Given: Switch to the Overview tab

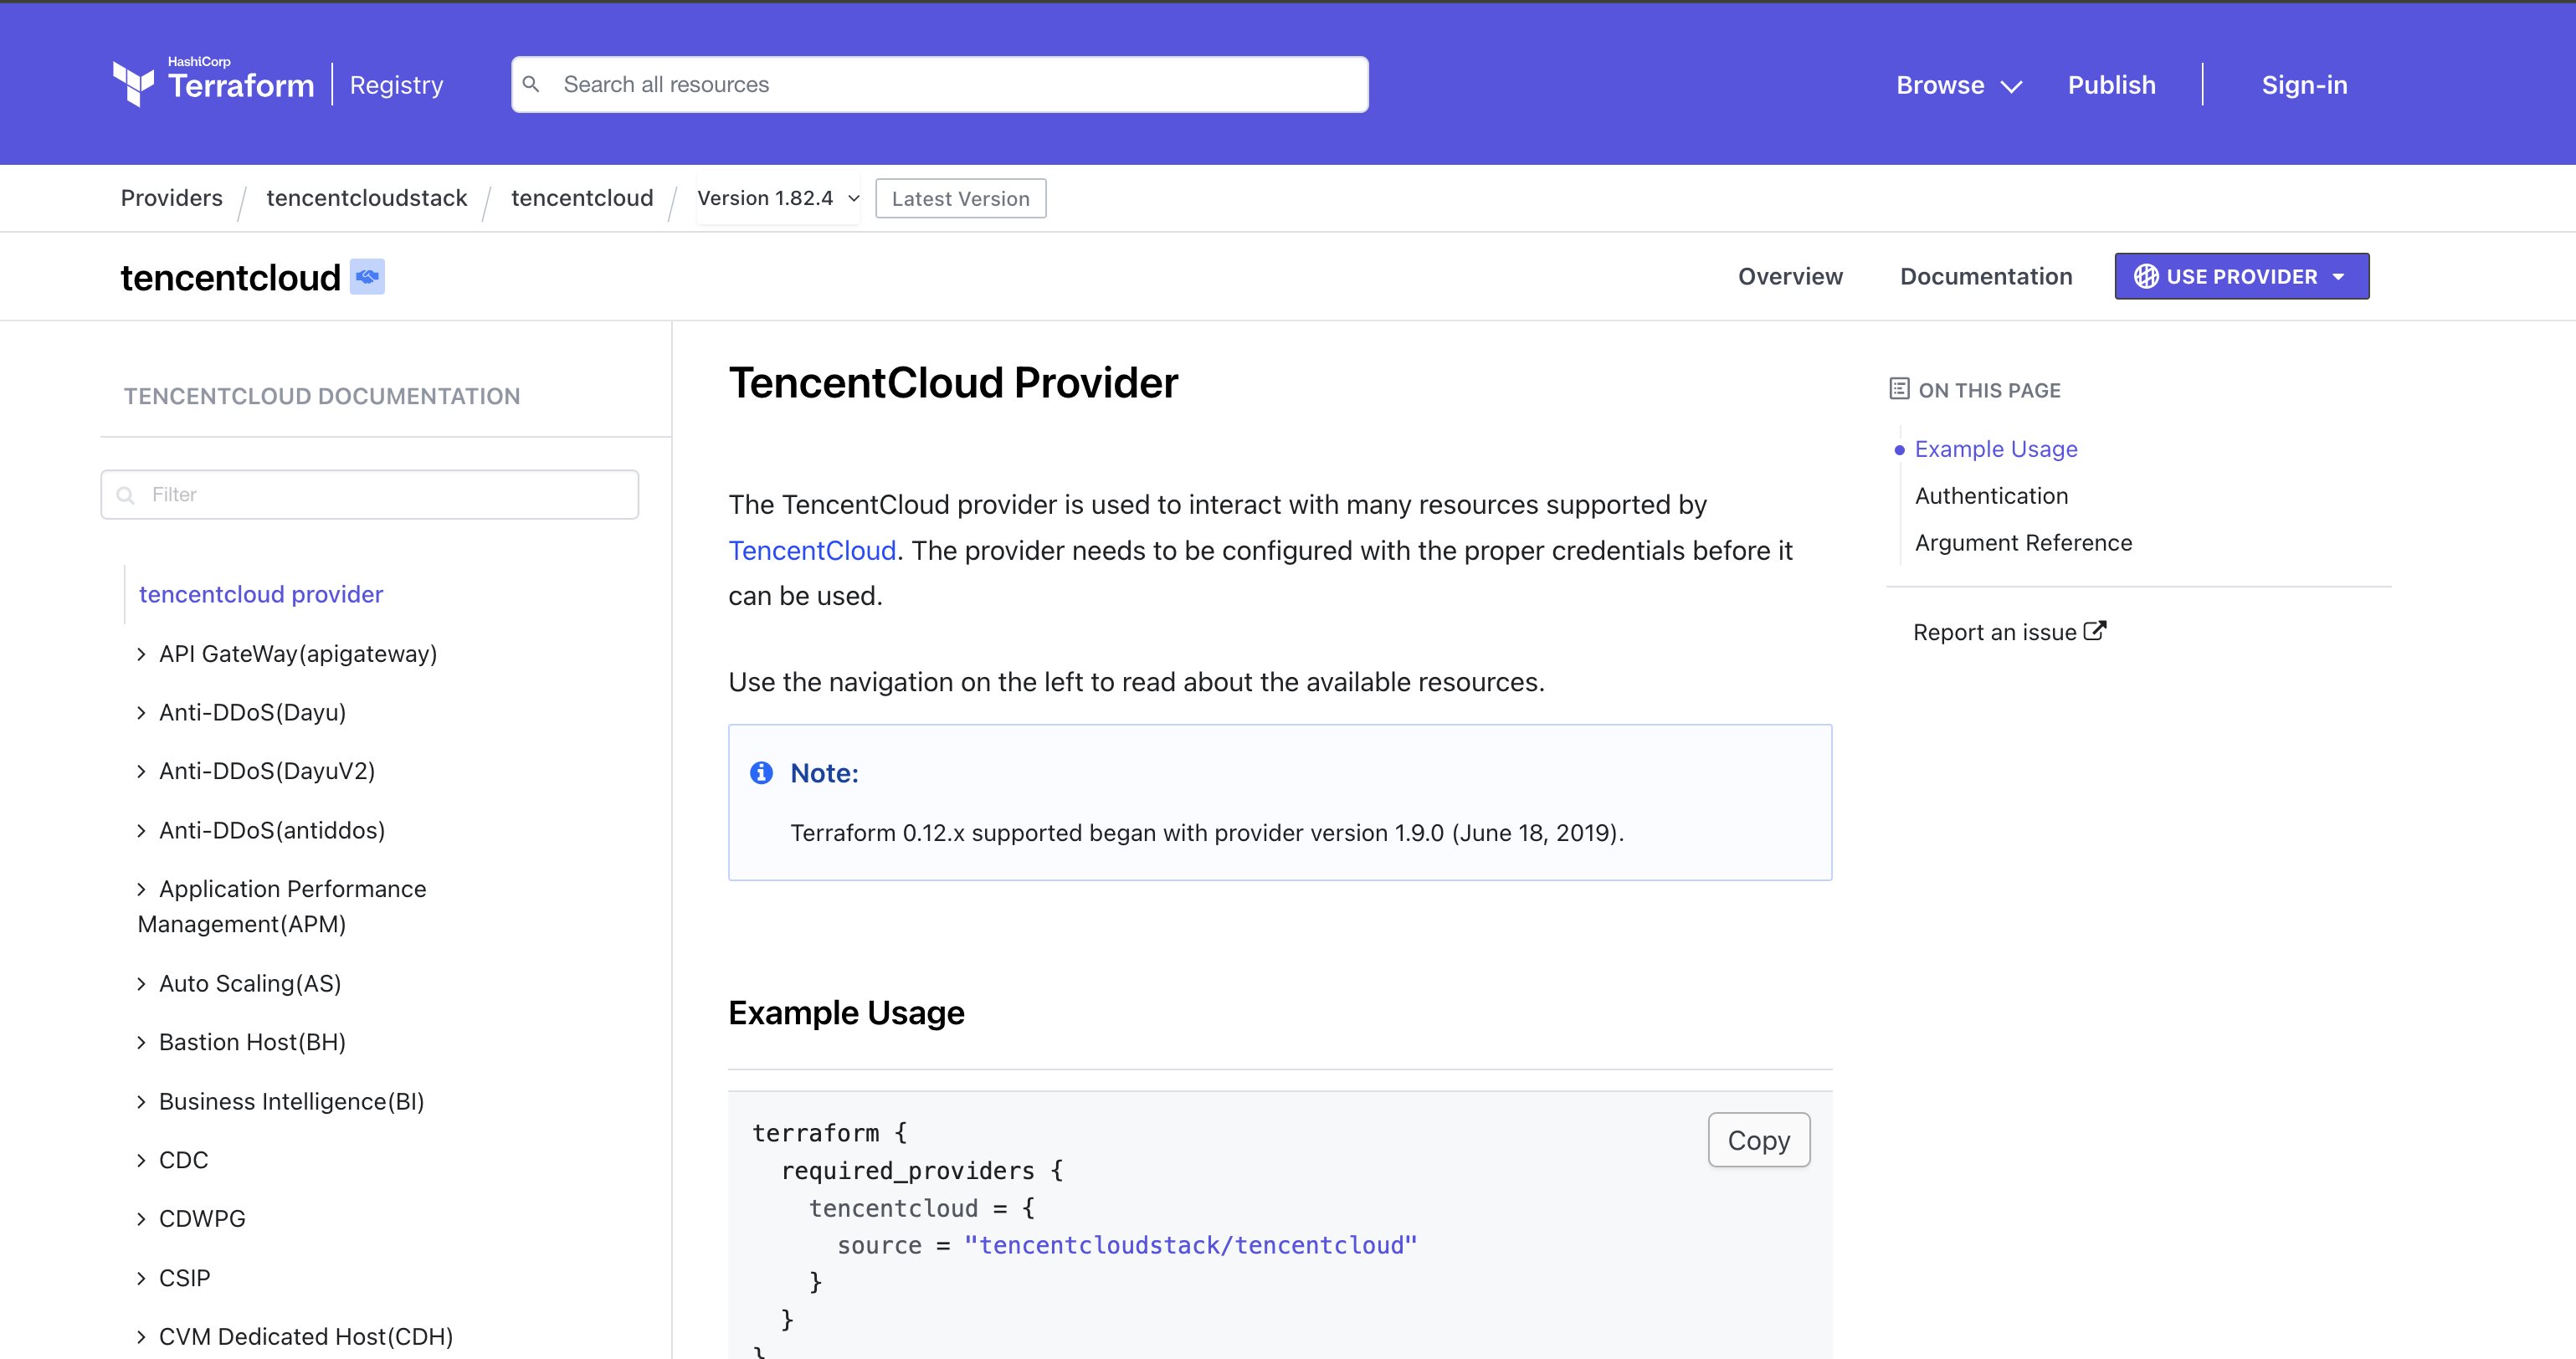Looking at the screenshot, I should pyautogui.click(x=1790, y=276).
